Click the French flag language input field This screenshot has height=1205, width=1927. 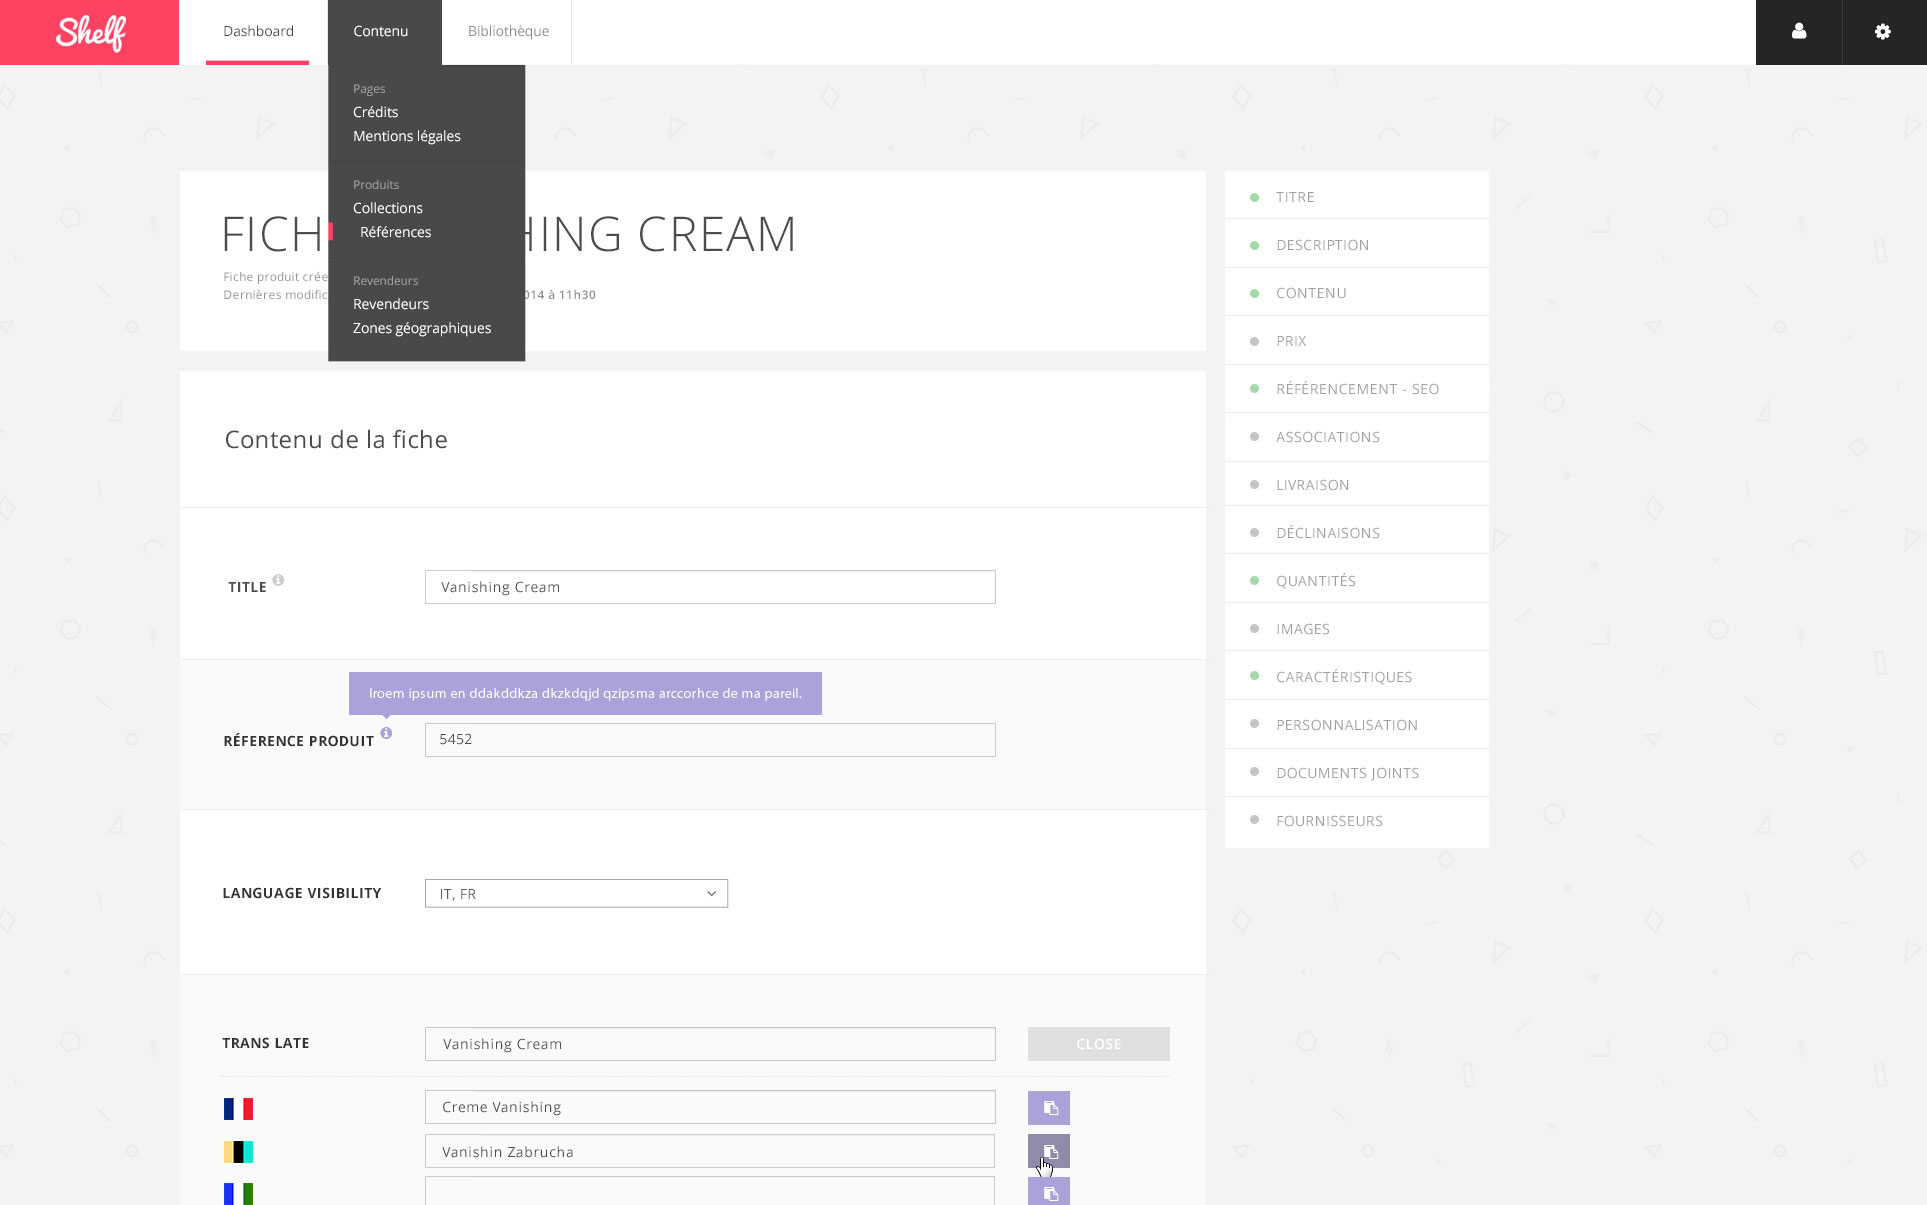(709, 1106)
